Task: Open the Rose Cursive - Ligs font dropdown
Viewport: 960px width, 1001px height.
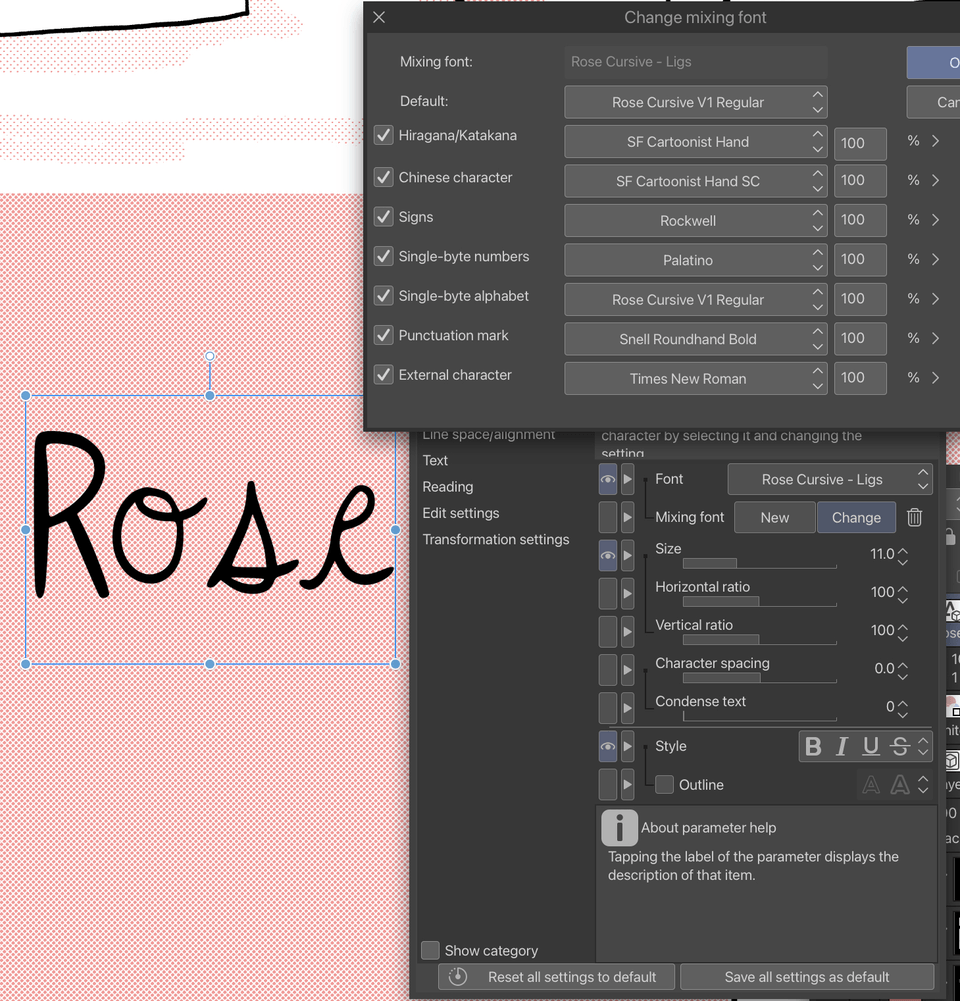Action: (829, 479)
